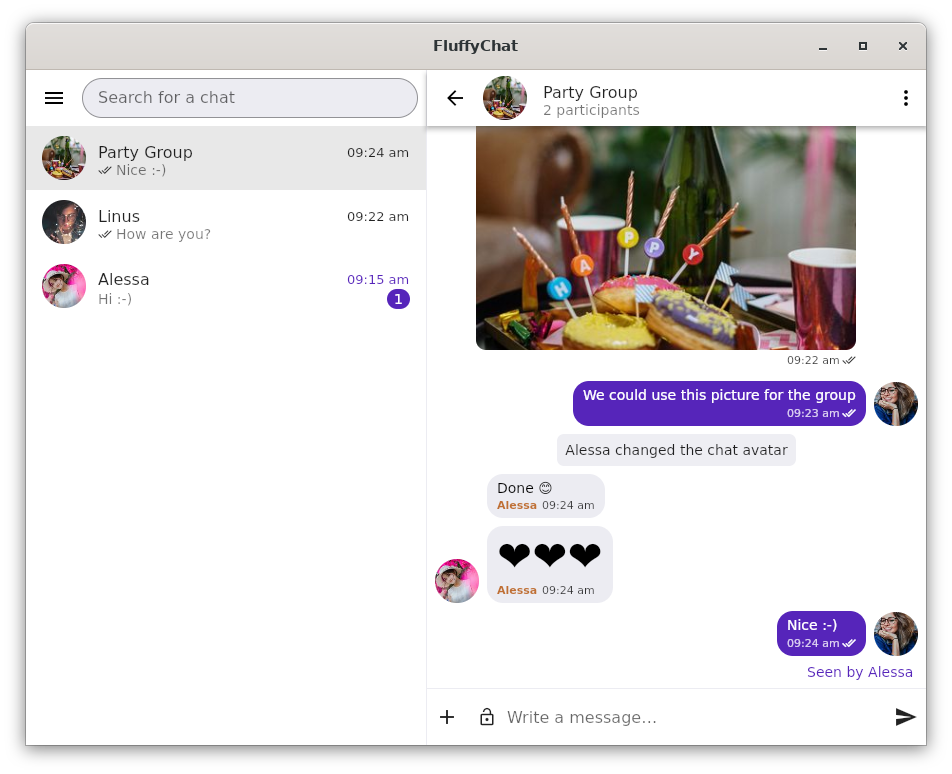Click Alessa's avatar beside the hearts message
Screen dimensions: 952x774
[x=457, y=581]
